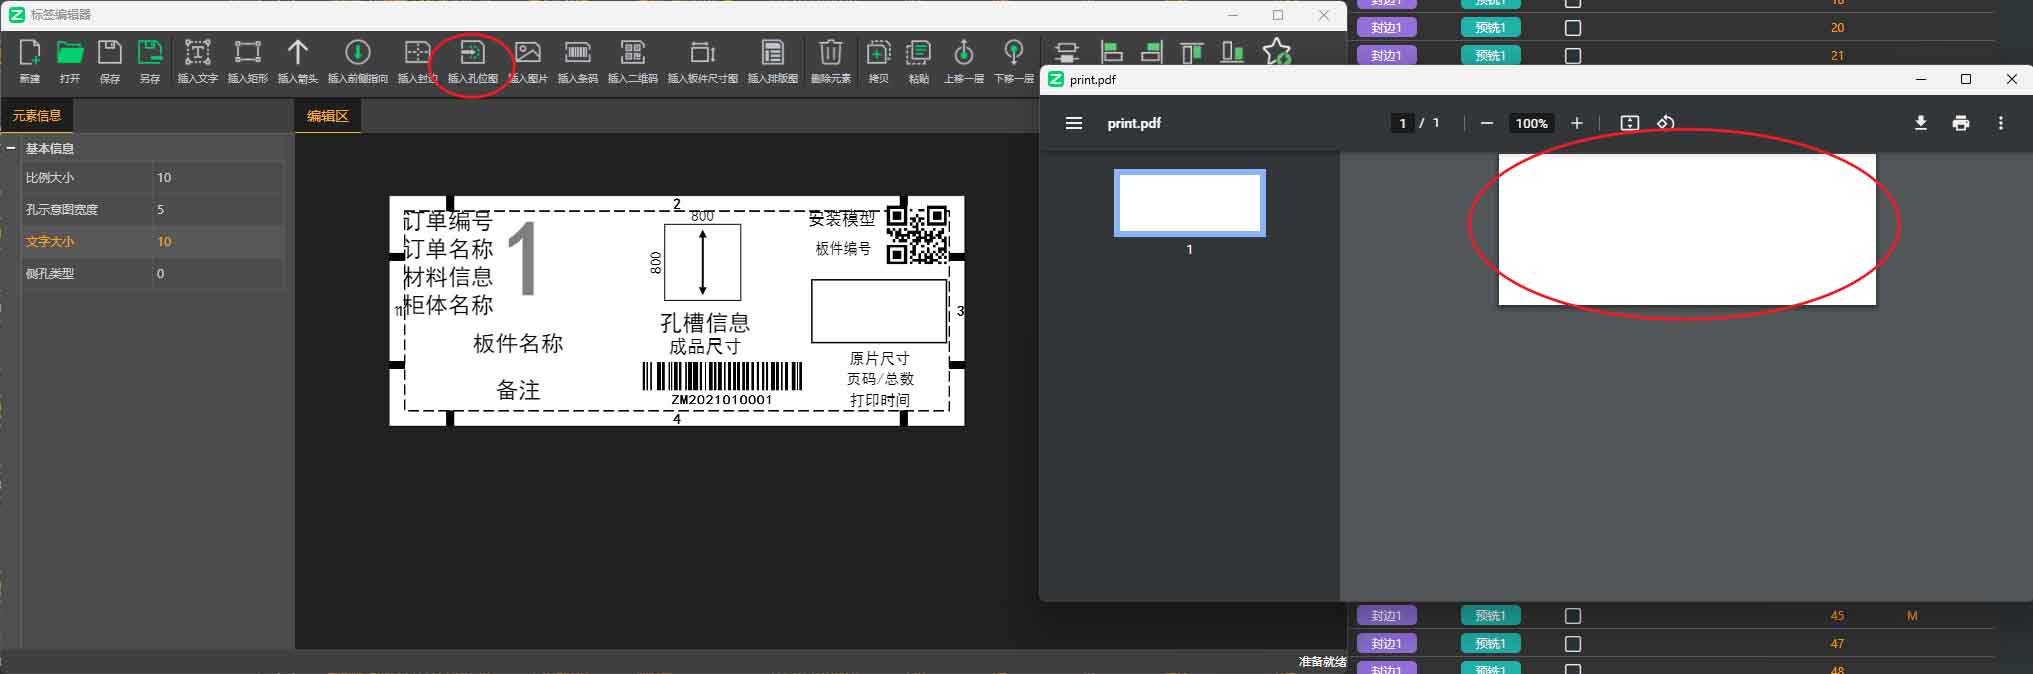The width and height of the screenshot is (2033, 674).
Task: Select the 订单编号 text on the label
Action: 448,220
